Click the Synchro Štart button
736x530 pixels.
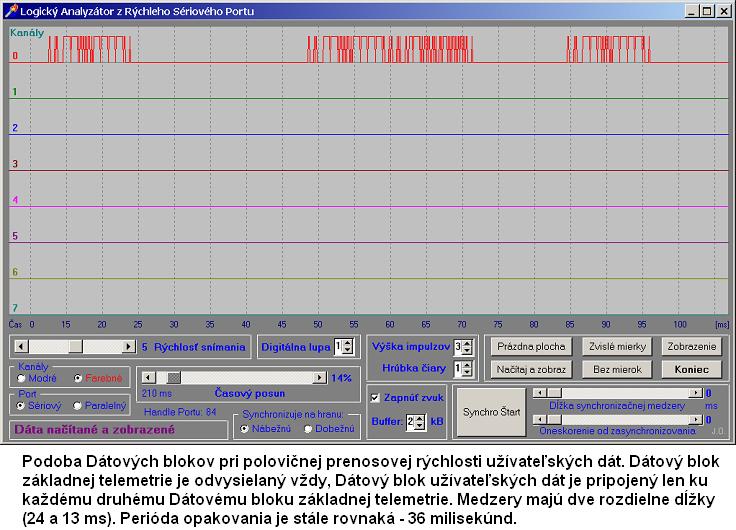click(x=491, y=412)
